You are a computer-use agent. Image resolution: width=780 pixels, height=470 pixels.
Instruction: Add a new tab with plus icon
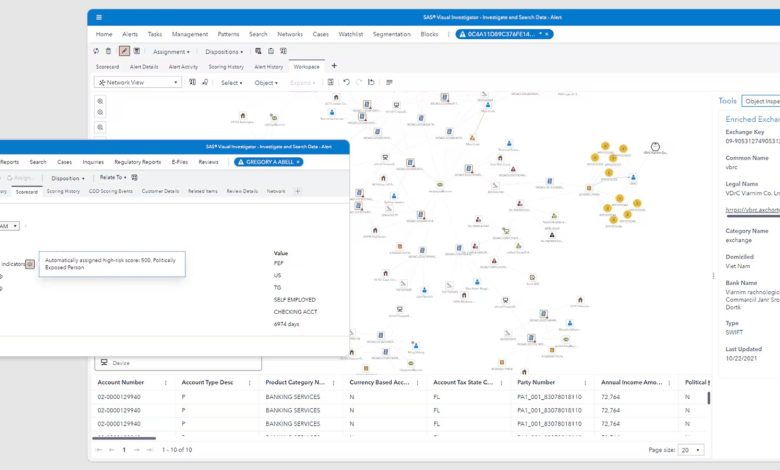[334, 66]
